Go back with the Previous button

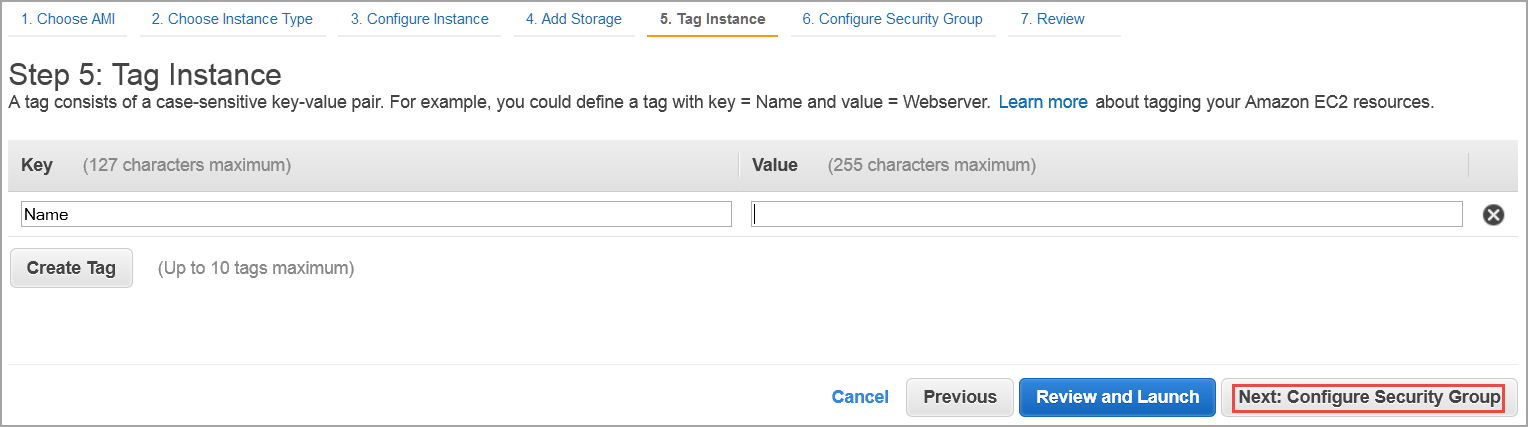pos(960,397)
